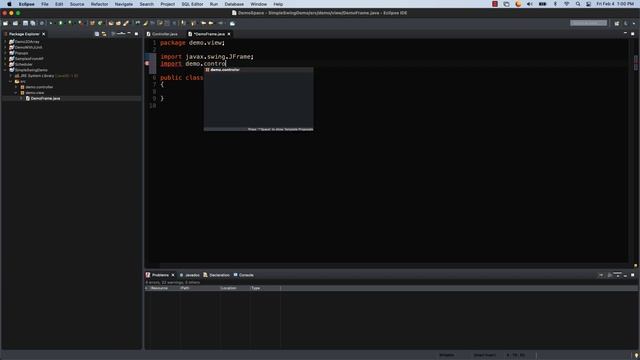Open the Package Explorer view menu

[x=121, y=34]
